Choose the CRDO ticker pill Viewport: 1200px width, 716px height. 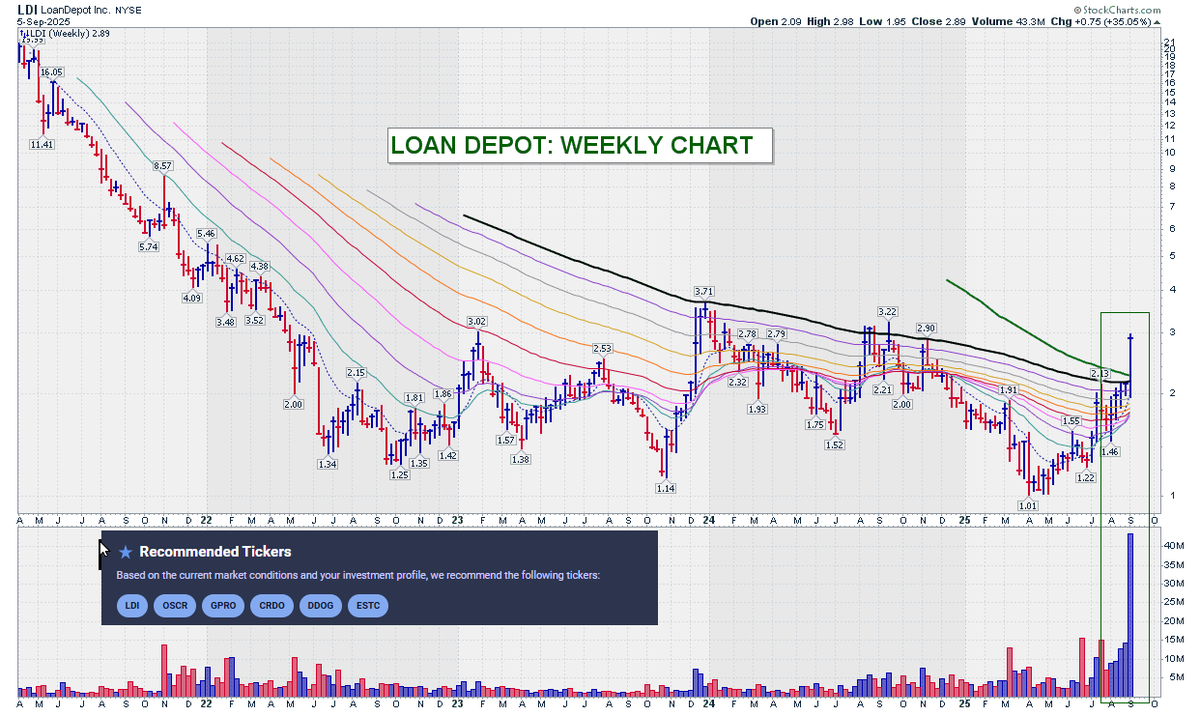point(271,606)
